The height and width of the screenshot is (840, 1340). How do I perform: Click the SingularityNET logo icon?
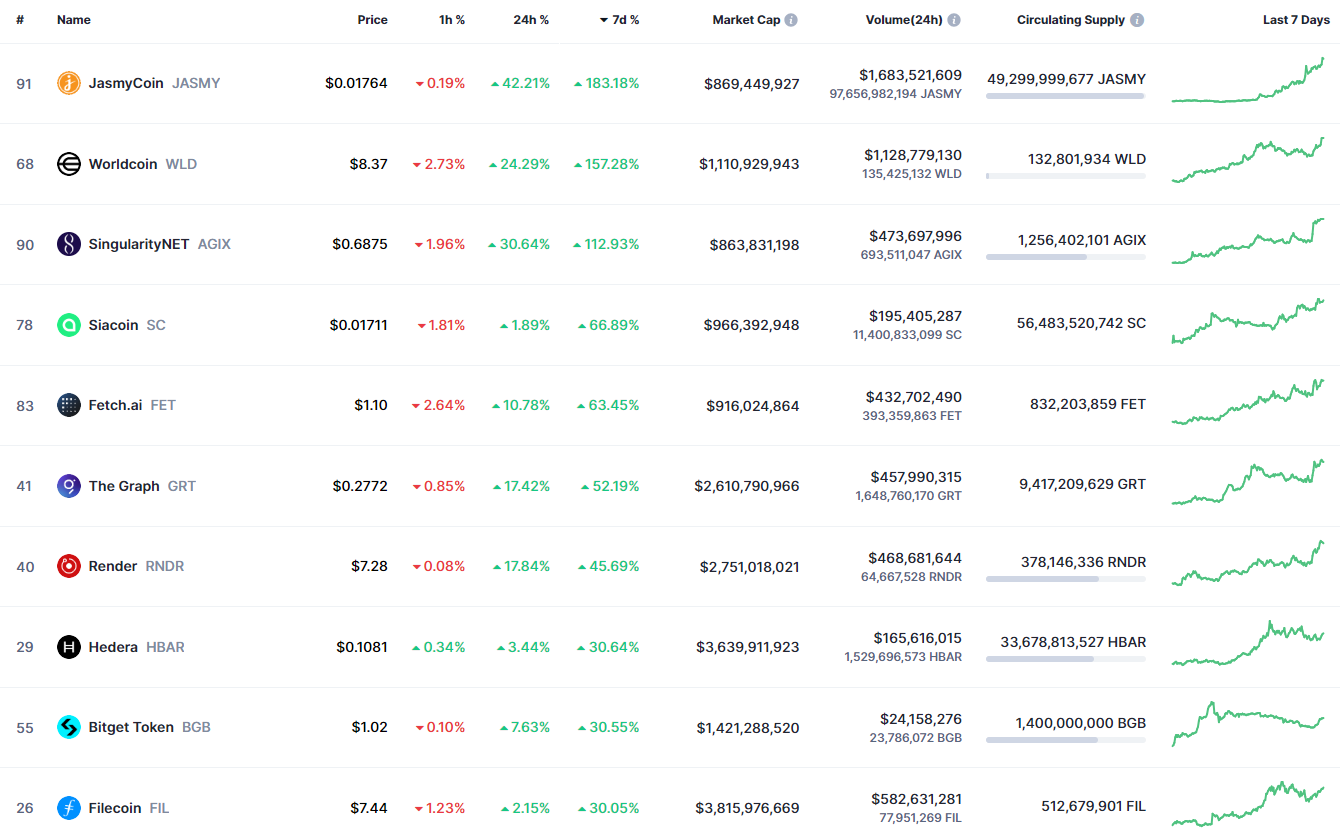[69, 244]
